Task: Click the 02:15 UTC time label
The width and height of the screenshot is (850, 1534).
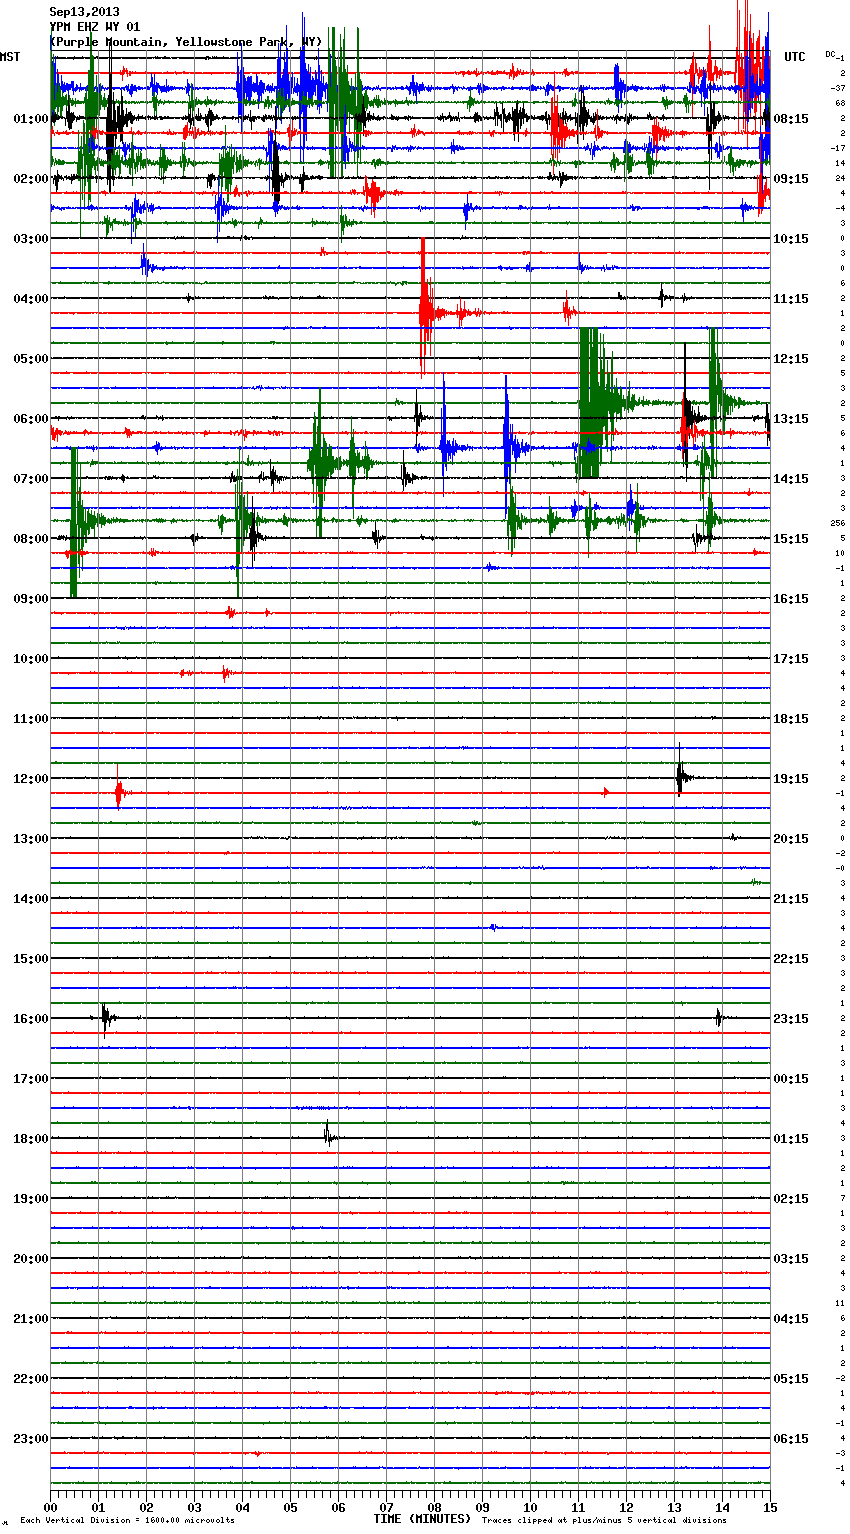Action: (x=791, y=1199)
